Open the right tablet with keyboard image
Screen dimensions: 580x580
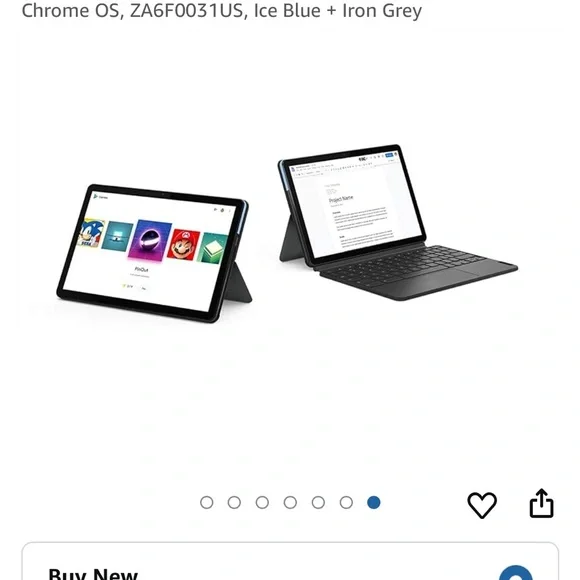[x=398, y=223]
